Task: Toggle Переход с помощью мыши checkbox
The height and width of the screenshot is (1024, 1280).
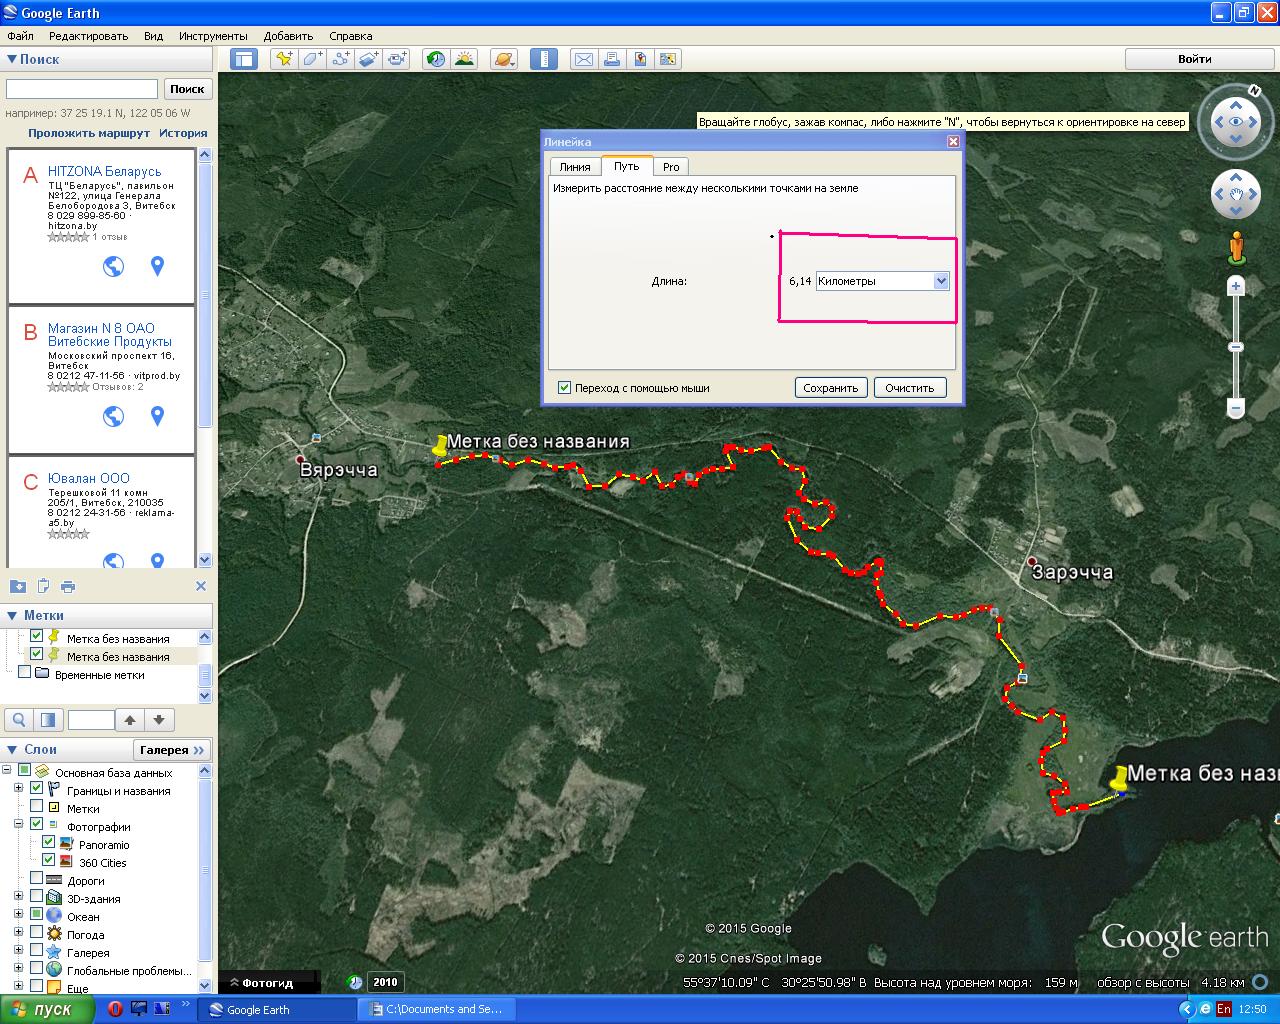Action: (564, 388)
